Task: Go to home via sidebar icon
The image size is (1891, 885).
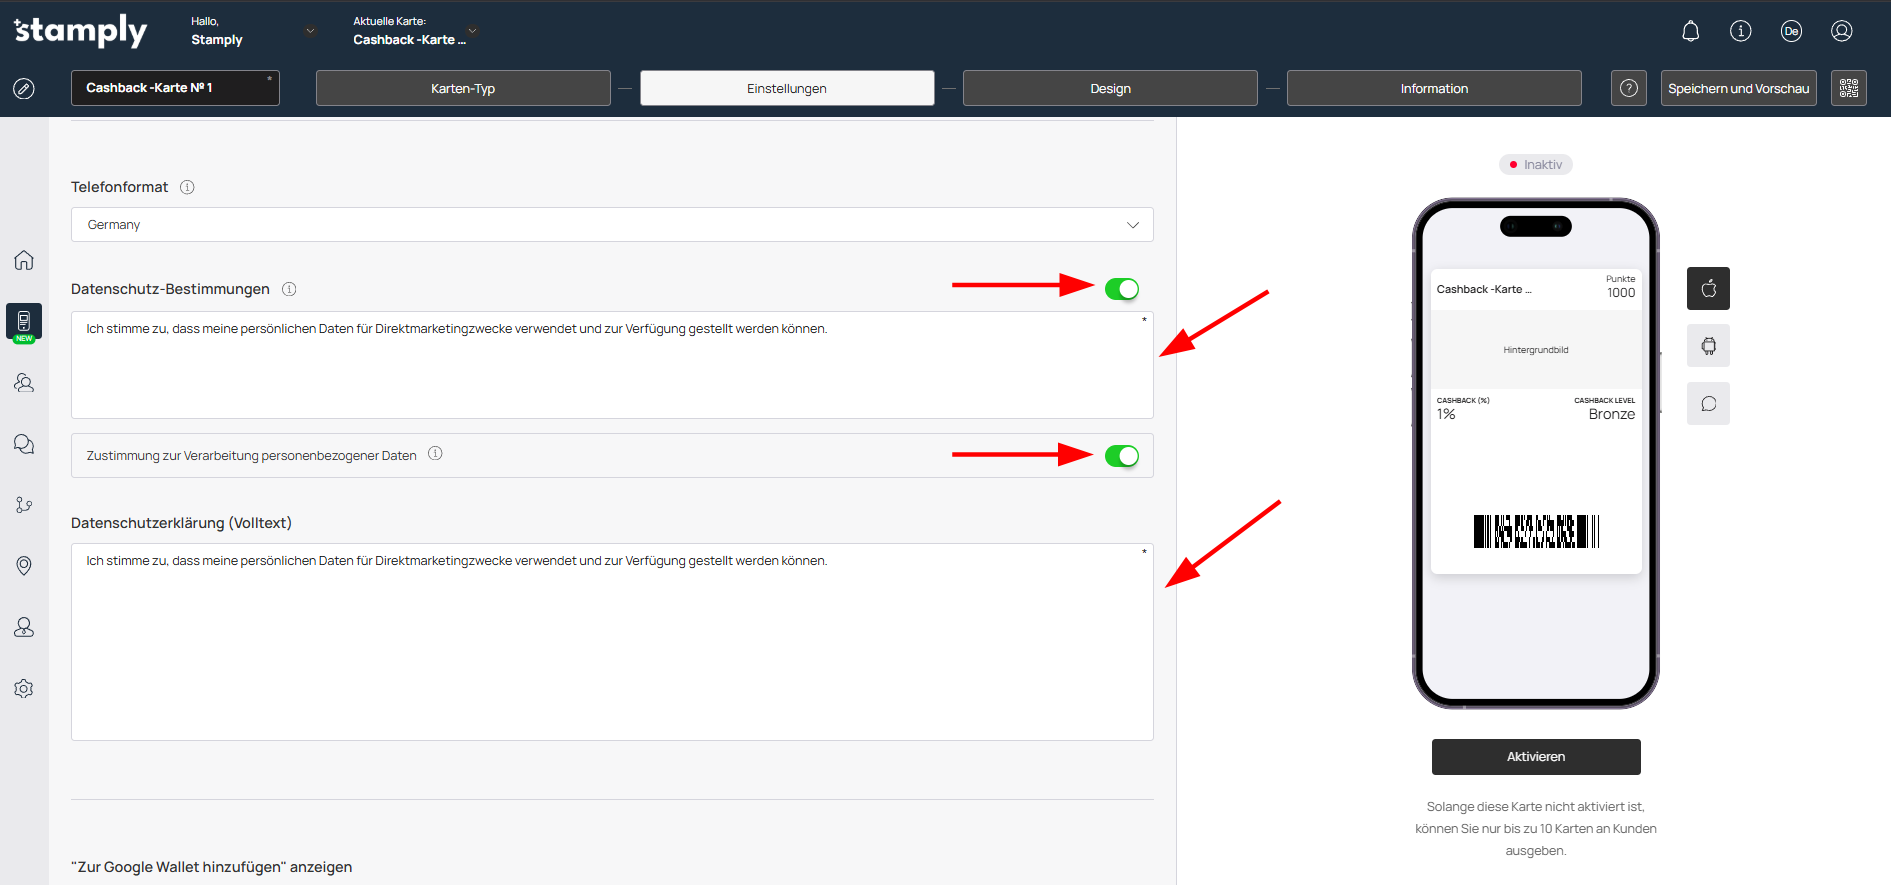Action: (x=24, y=260)
